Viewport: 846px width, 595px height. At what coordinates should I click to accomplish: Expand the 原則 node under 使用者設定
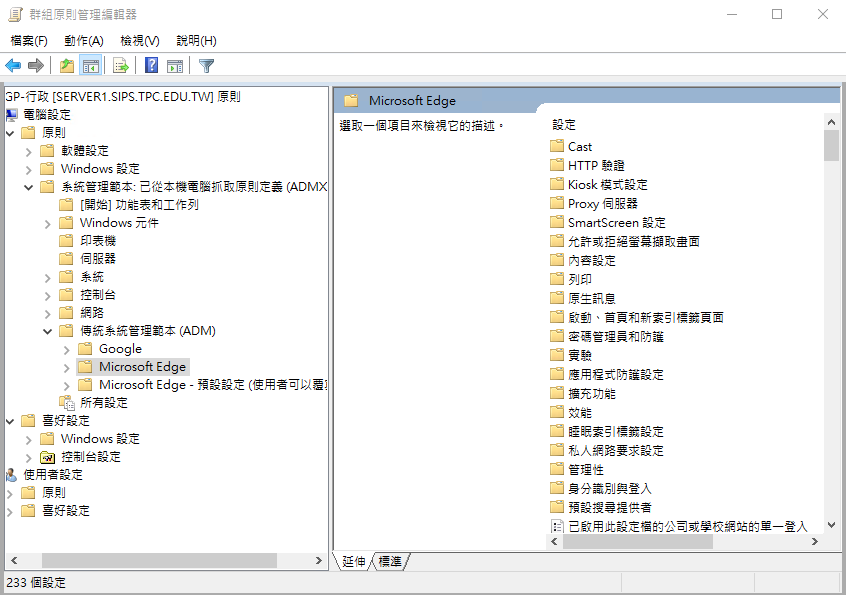[x=10, y=493]
